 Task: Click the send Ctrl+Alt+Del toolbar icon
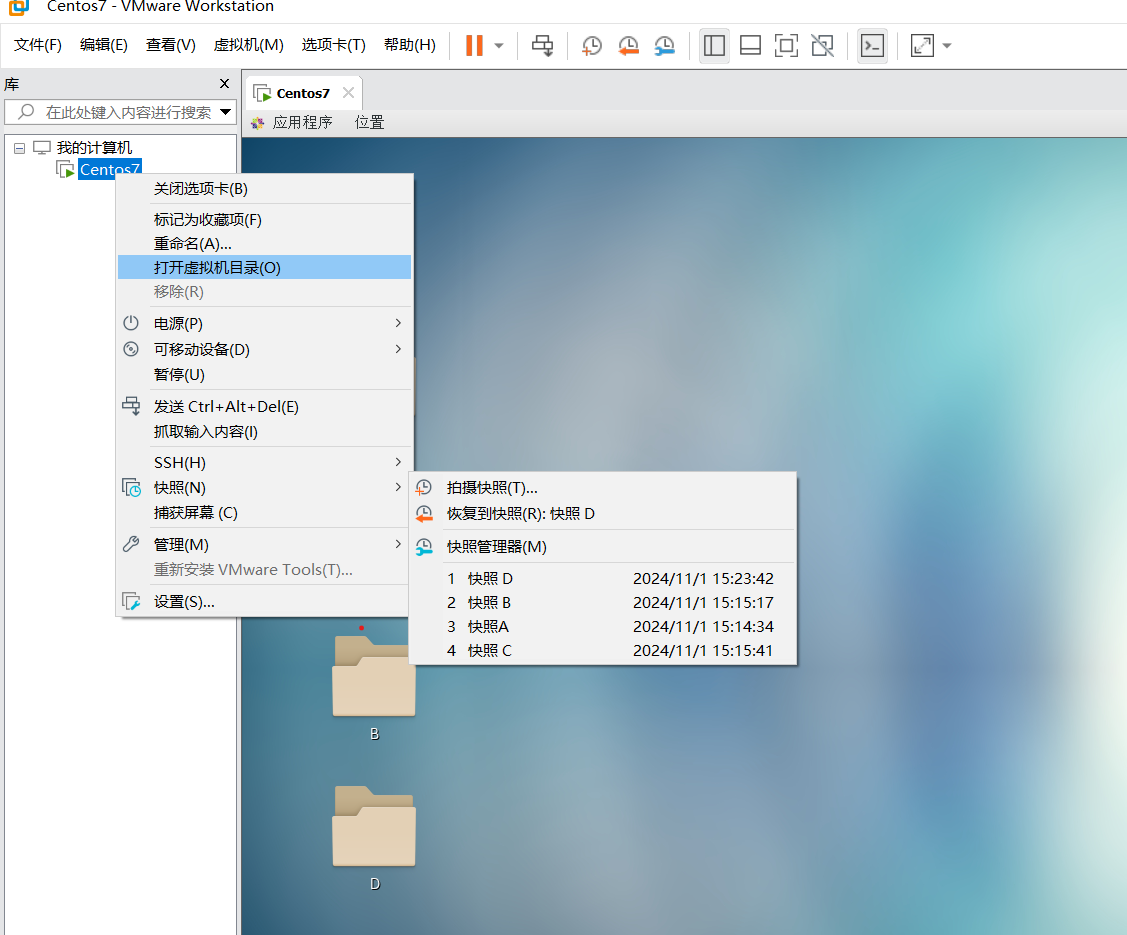[x=543, y=45]
